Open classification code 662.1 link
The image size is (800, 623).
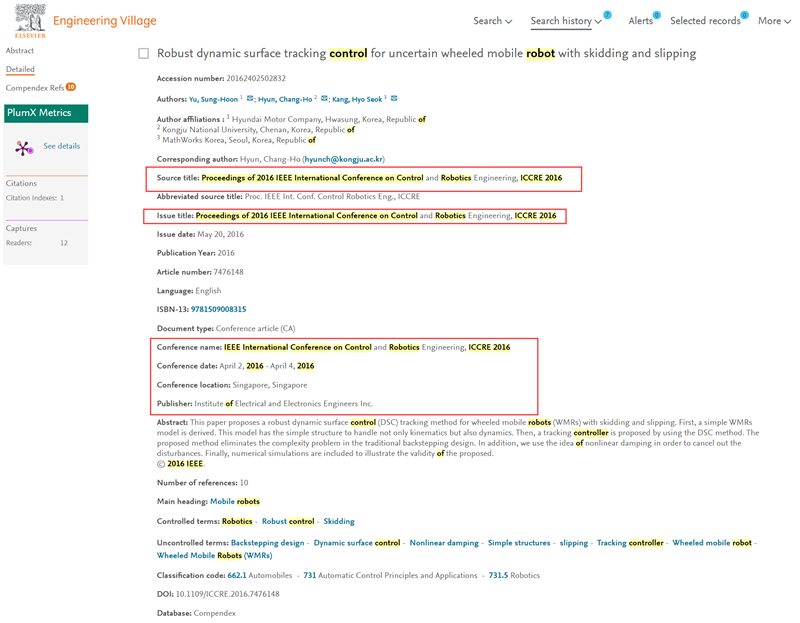click(x=237, y=576)
